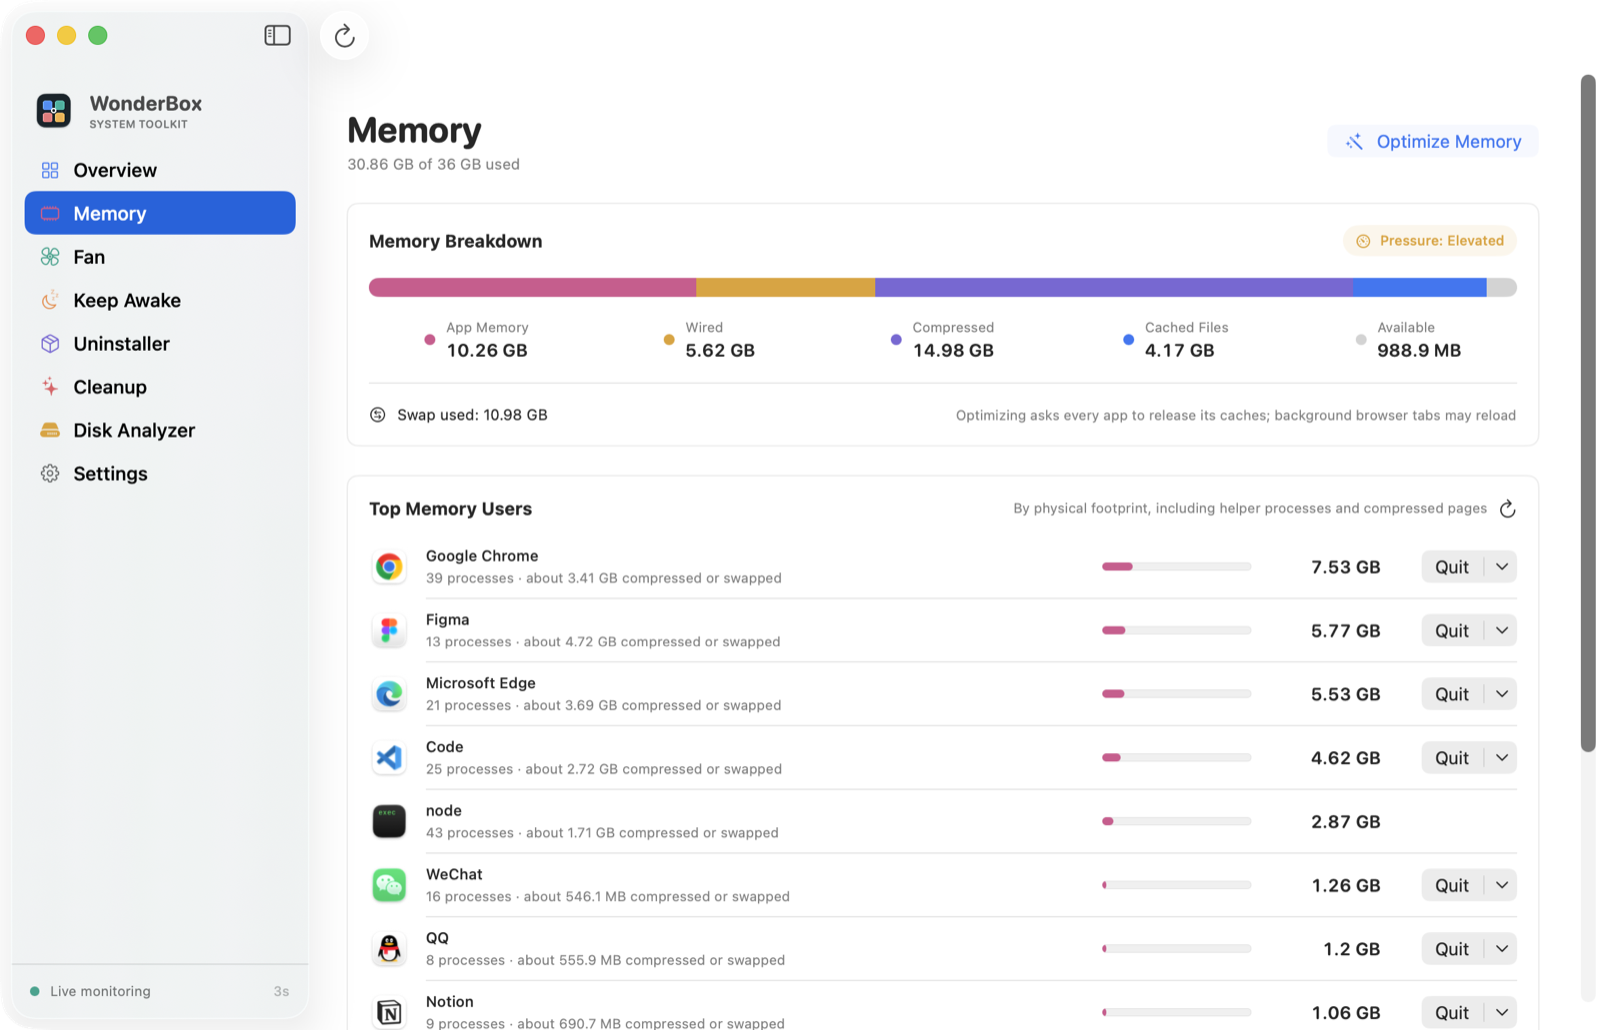This screenshot has height=1030, width=1600.
Task: Expand quit options for Code
Action: click(1502, 758)
